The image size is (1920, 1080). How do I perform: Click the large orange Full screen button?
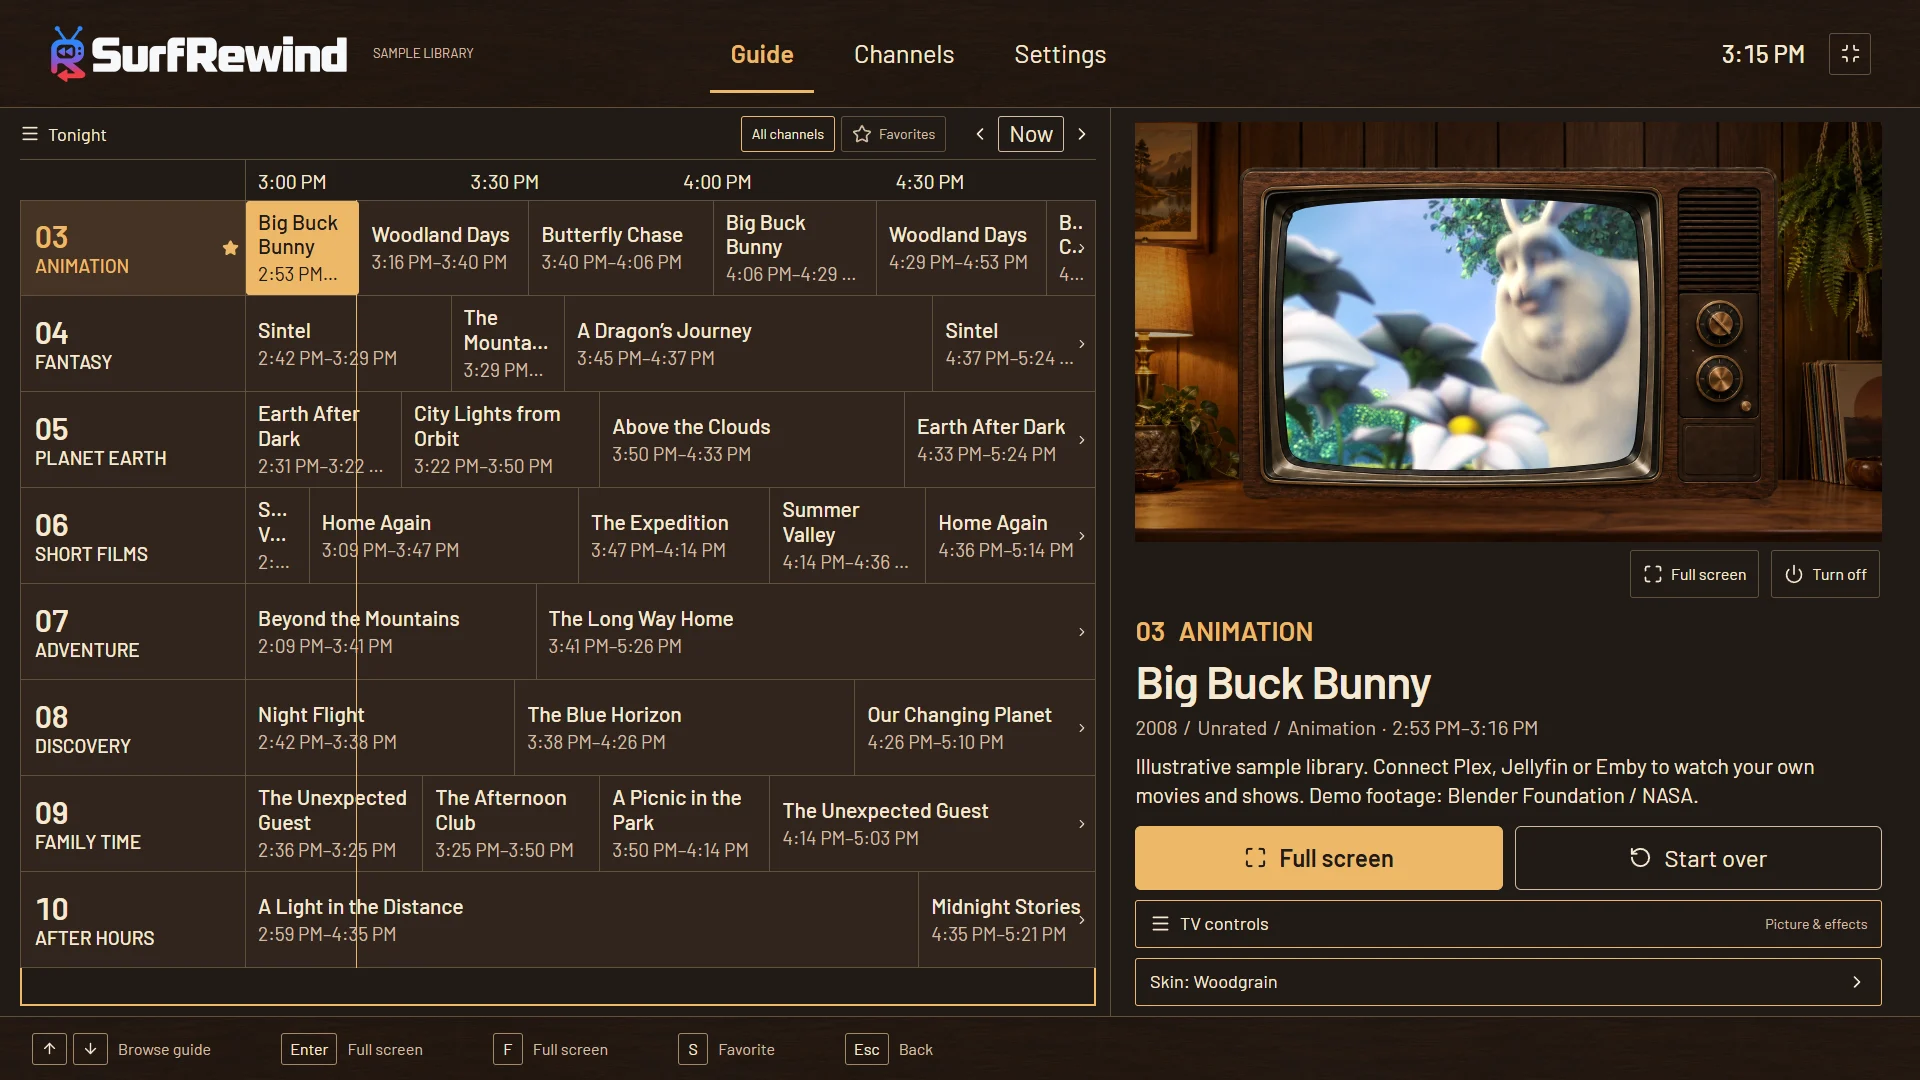click(x=1318, y=858)
